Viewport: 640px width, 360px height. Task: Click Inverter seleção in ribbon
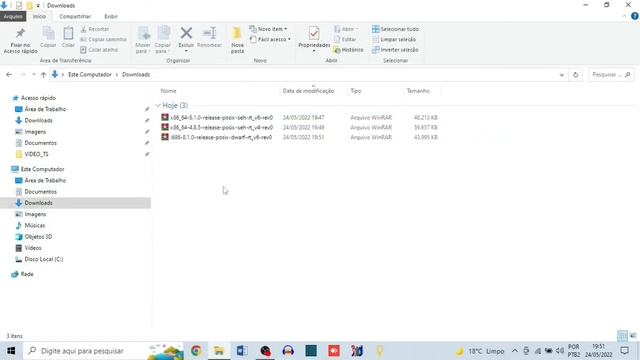click(x=395, y=50)
